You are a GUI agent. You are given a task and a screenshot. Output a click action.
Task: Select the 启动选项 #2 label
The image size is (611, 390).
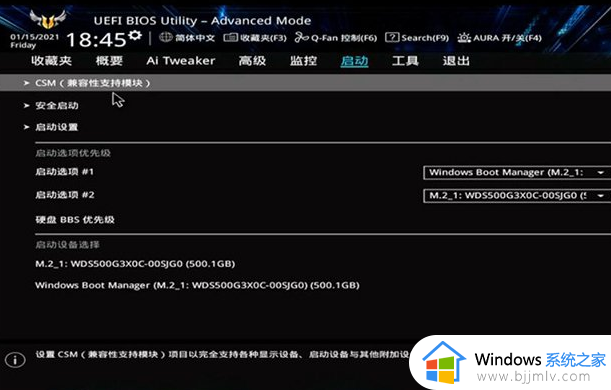point(65,195)
